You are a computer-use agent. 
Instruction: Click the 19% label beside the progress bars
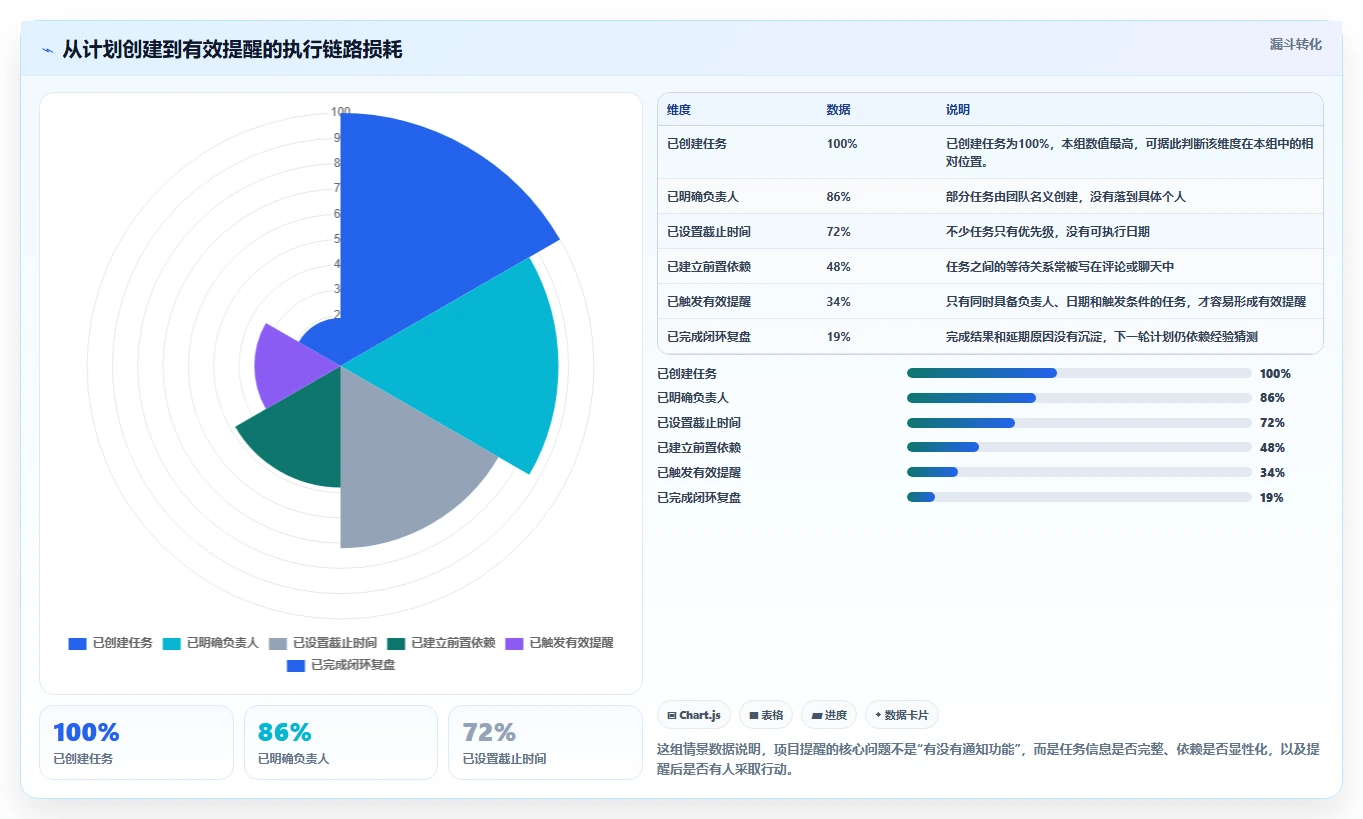point(1272,498)
